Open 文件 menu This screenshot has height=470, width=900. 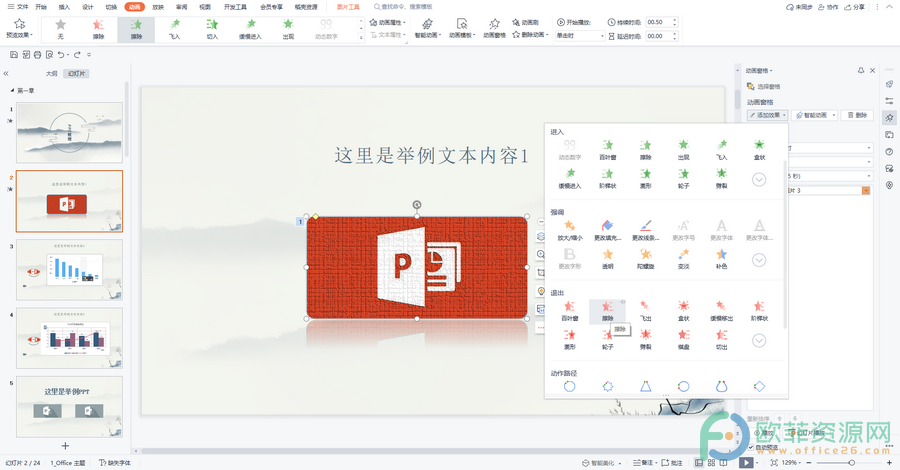[18, 7]
